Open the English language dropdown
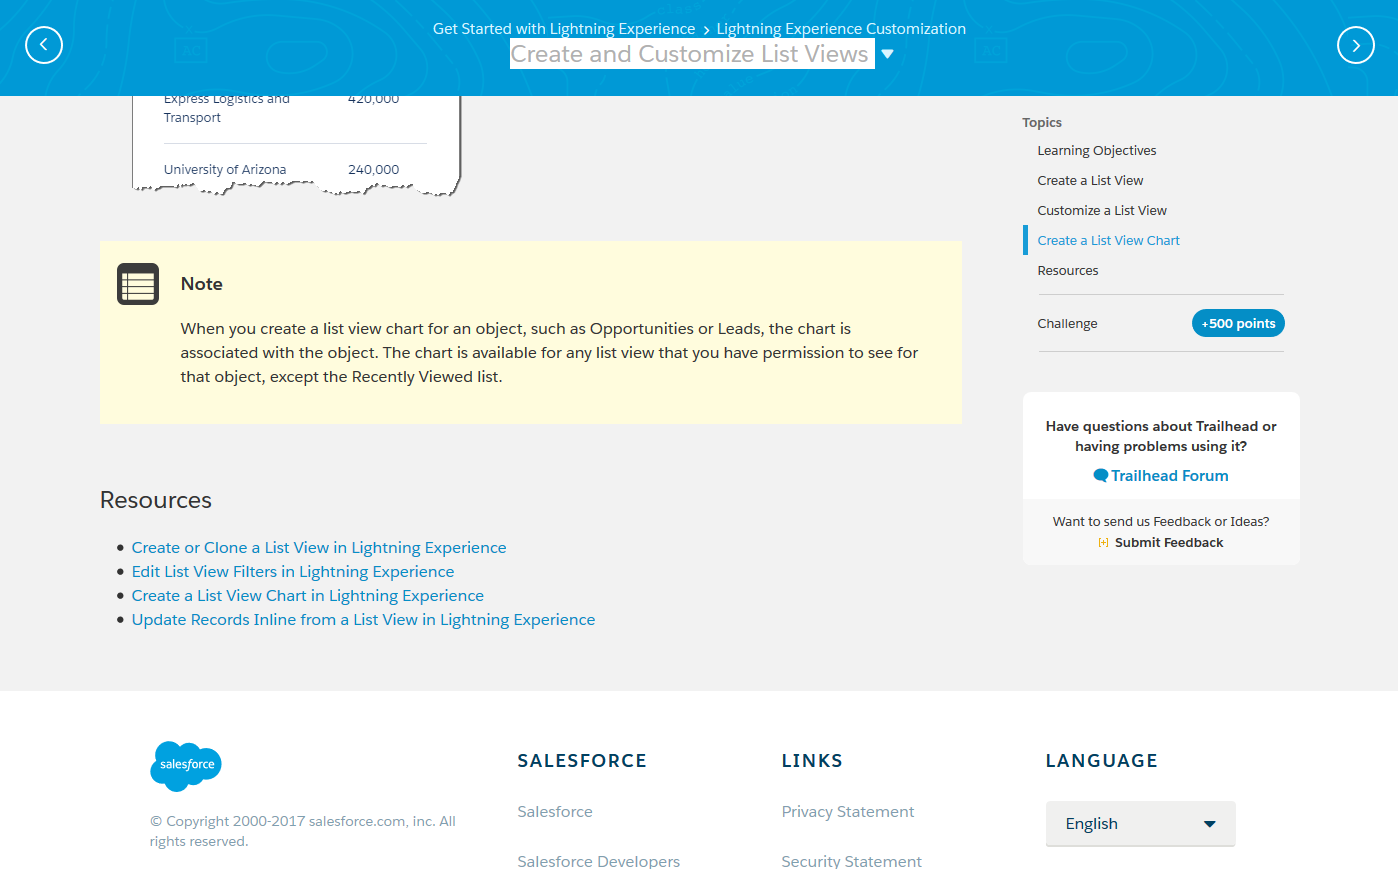Viewport: 1398px width, 869px height. click(x=1140, y=824)
